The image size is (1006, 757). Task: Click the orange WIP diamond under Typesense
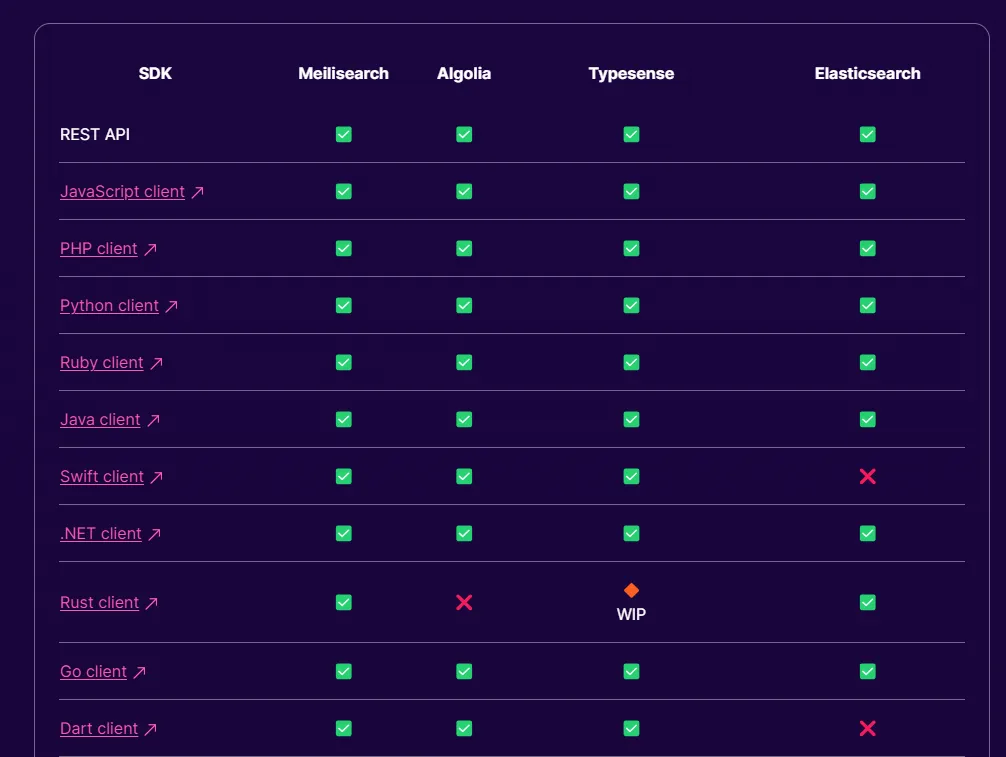(631, 590)
